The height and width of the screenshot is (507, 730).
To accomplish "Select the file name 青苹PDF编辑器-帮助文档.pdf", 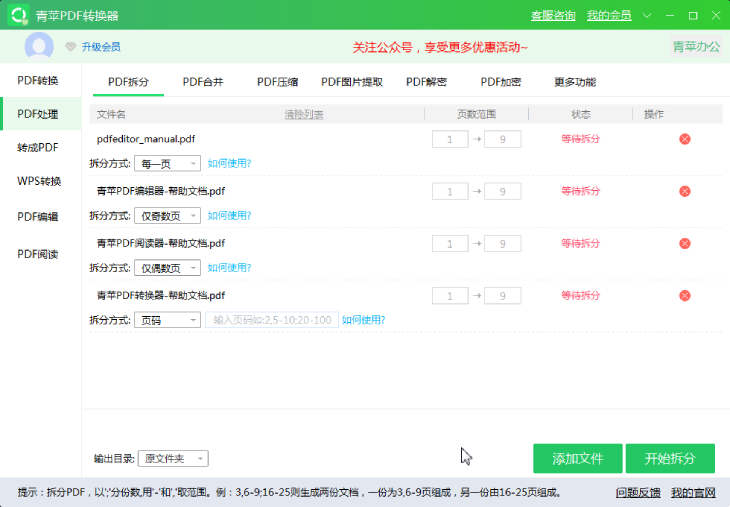I will (161, 191).
